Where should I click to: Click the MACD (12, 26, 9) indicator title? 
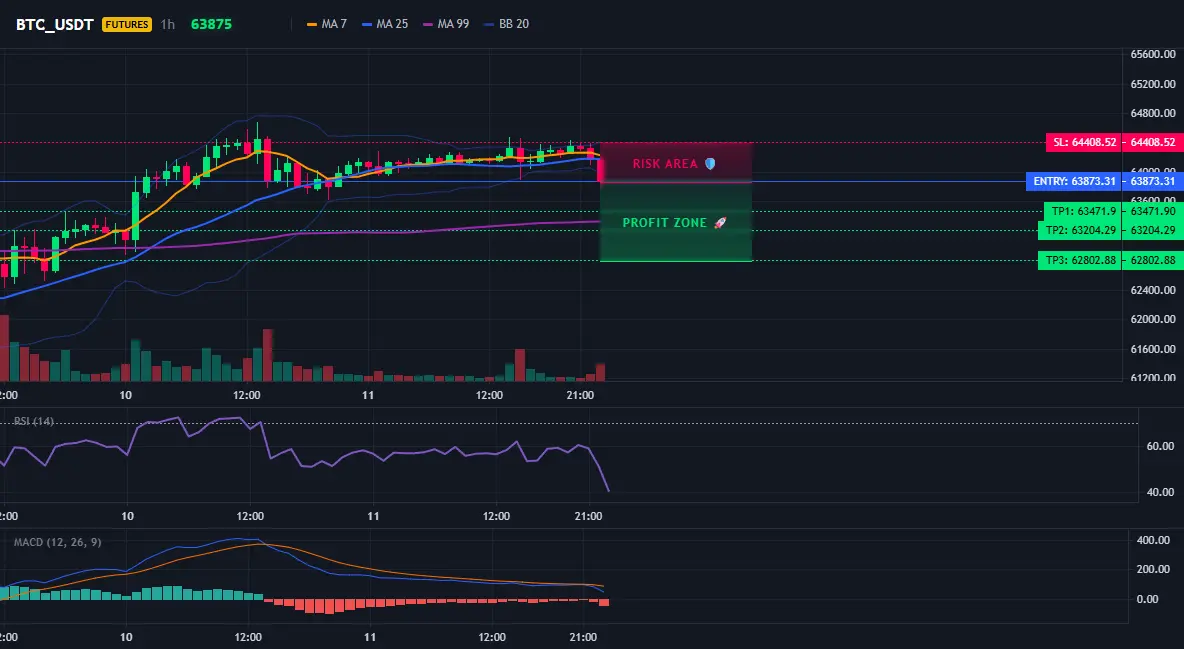pyautogui.click(x=57, y=542)
